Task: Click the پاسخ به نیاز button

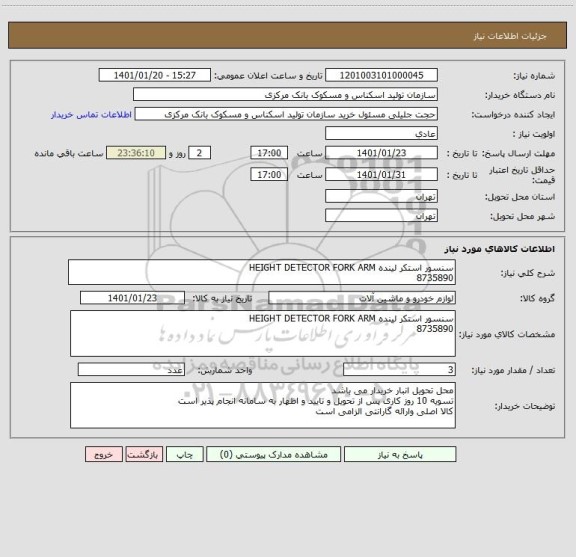Action: pyautogui.click(x=400, y=454)
